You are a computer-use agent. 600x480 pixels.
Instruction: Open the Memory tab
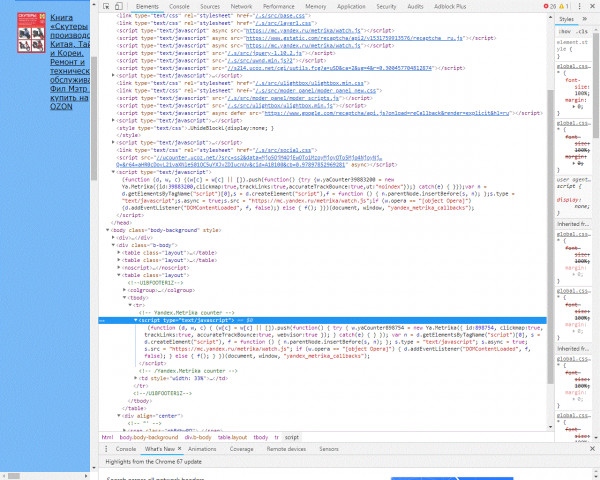pyautogui.click(x=316, y=7)
